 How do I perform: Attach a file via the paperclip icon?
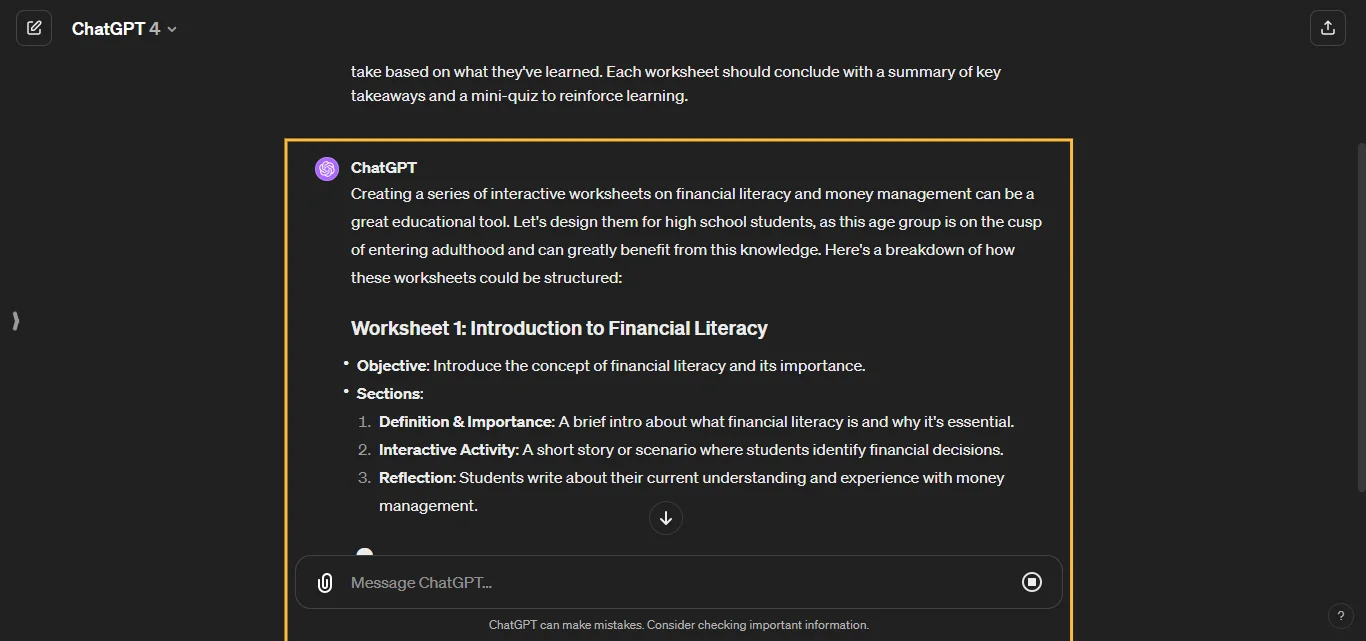(x=325, y=582)
